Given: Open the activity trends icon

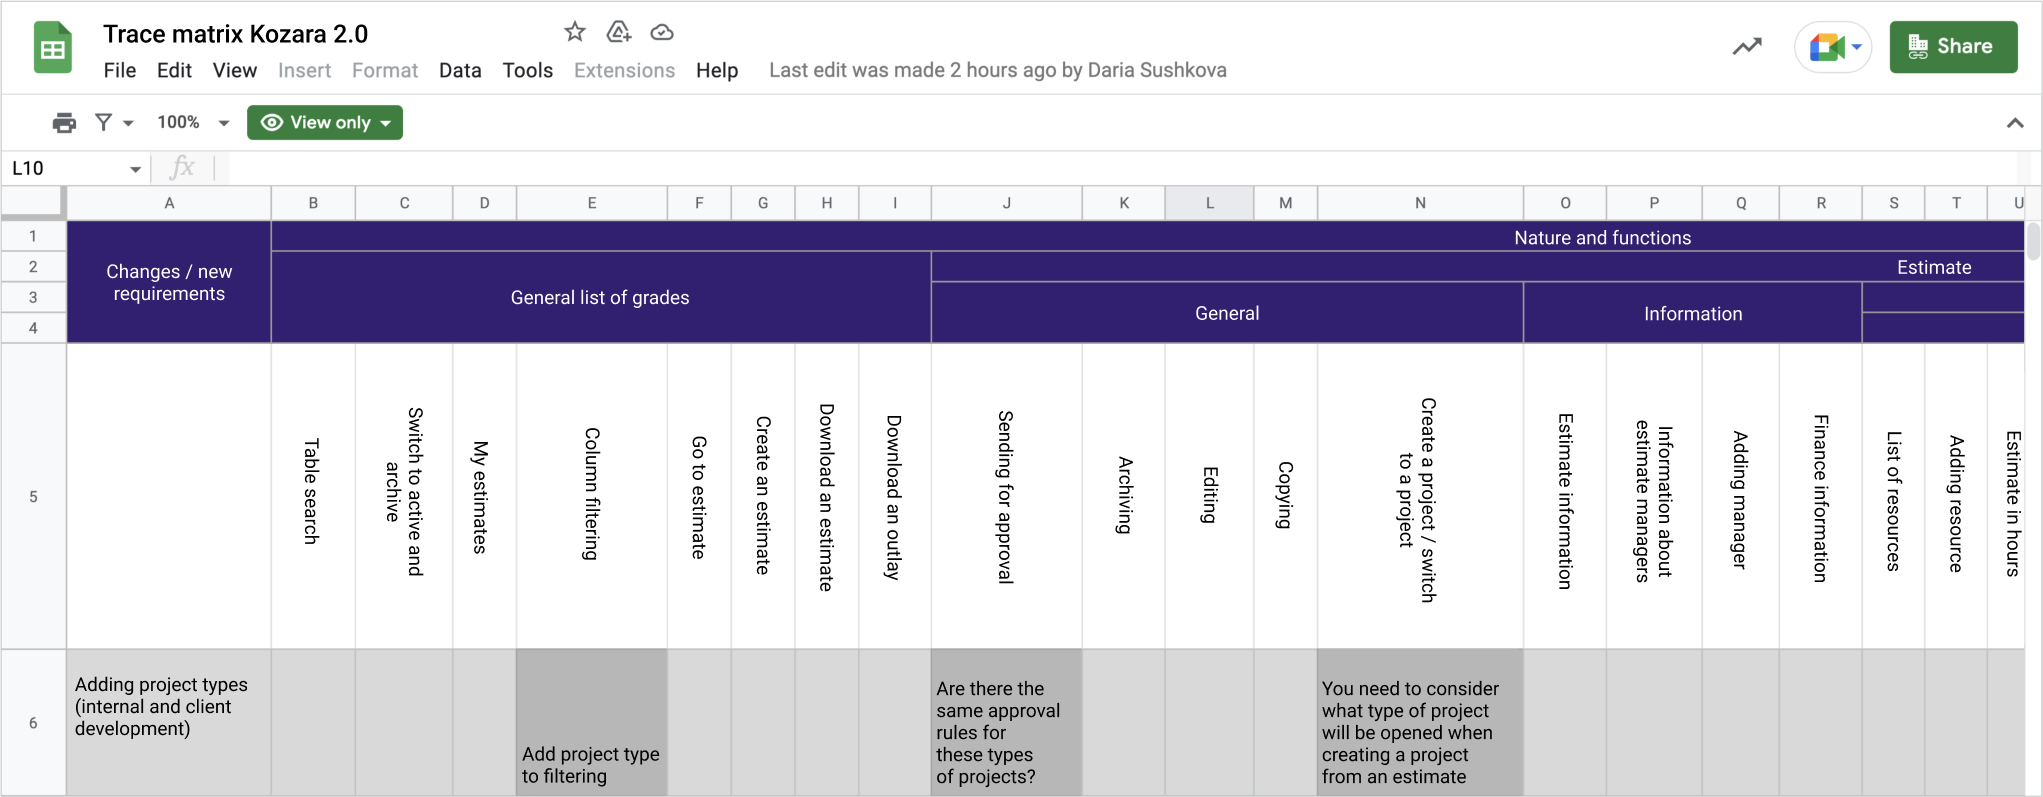Looking at the screenshot, I should click(x=1747, y=47).
